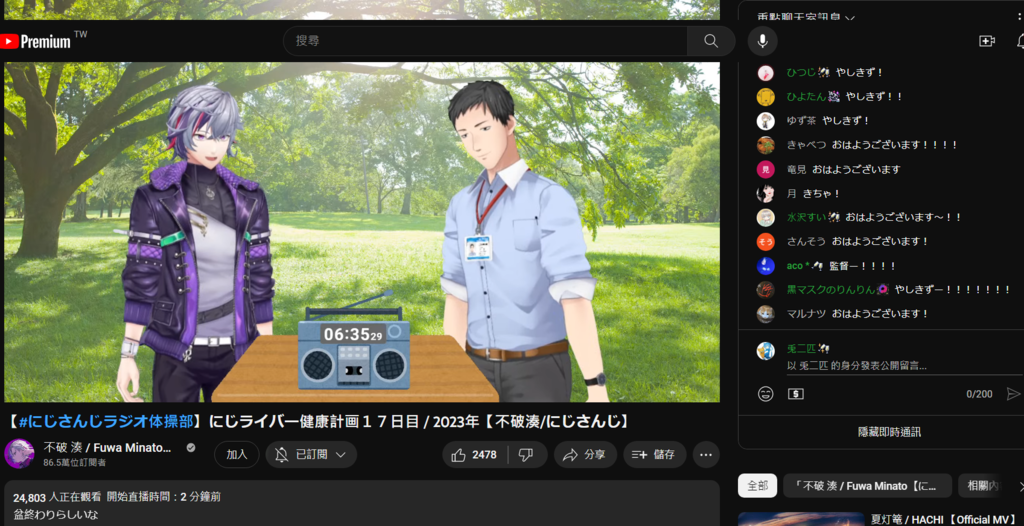
Task: Select the 不破 湊 / Fuwa Minato filter chip
Action: click(867, 486)
